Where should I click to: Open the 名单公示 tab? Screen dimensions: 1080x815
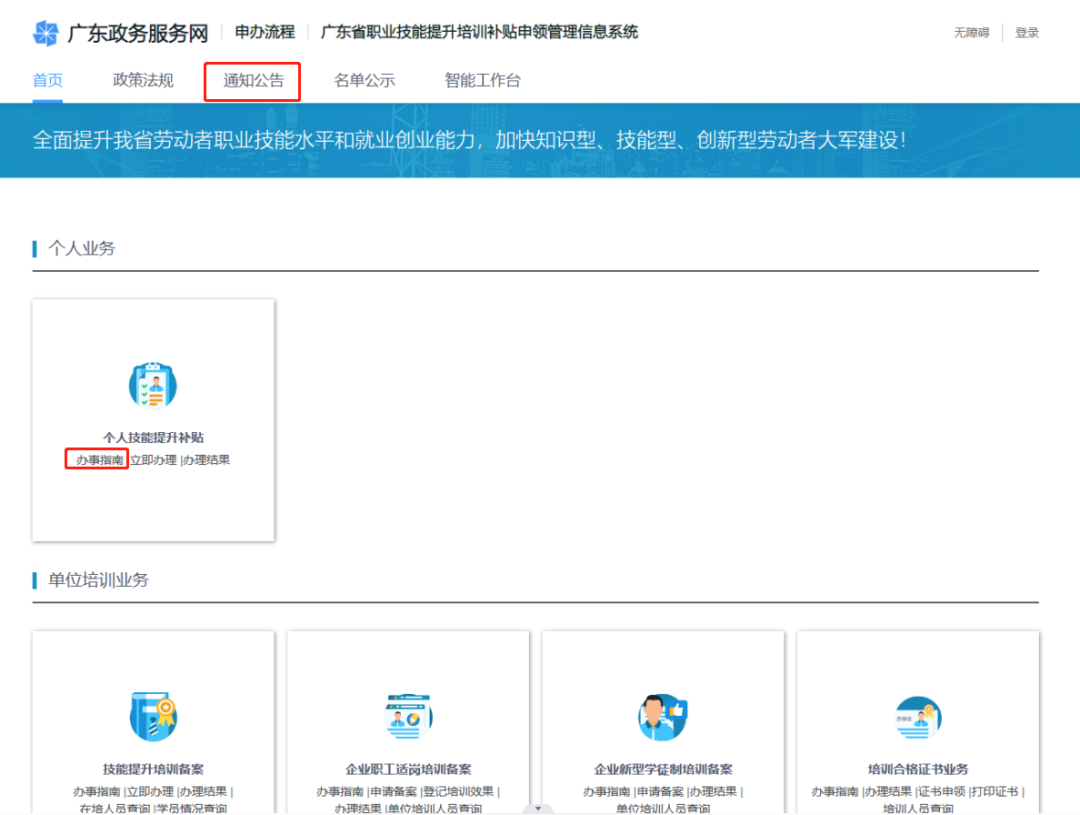click(x=364, y=81)
